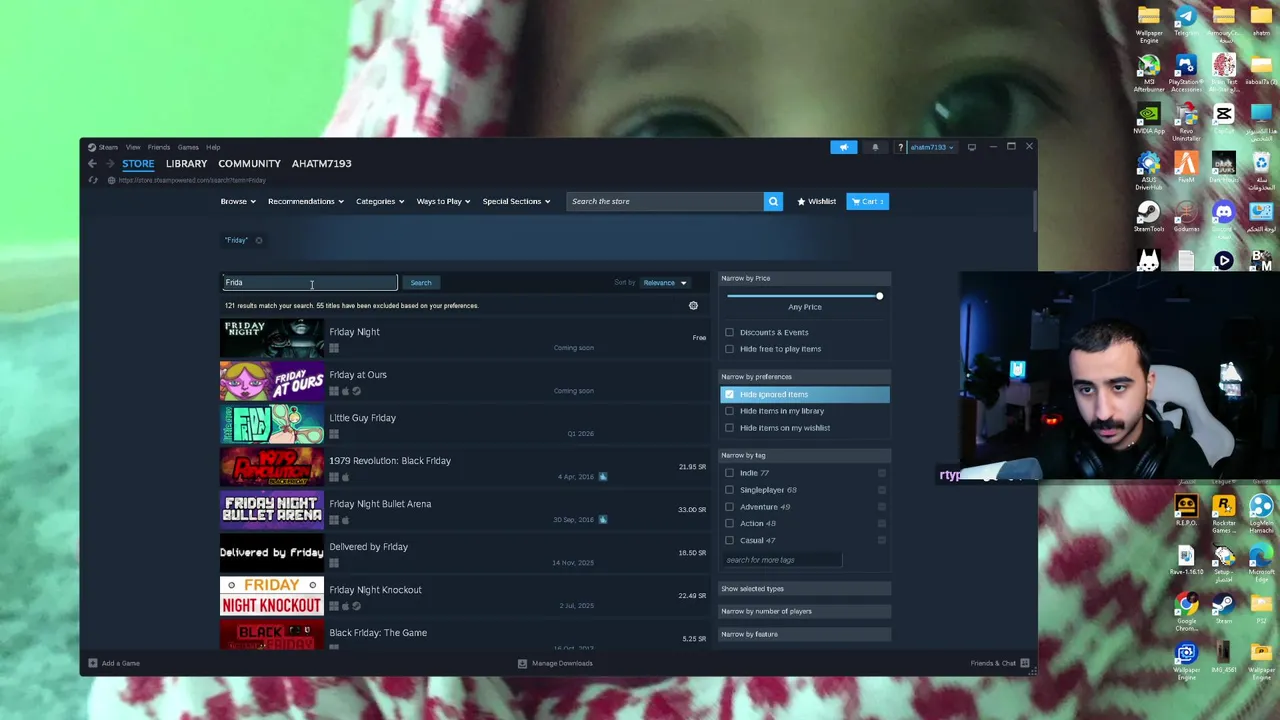Open the Recommendations dropdown
1280x720 pixels.
pos(305,201)
